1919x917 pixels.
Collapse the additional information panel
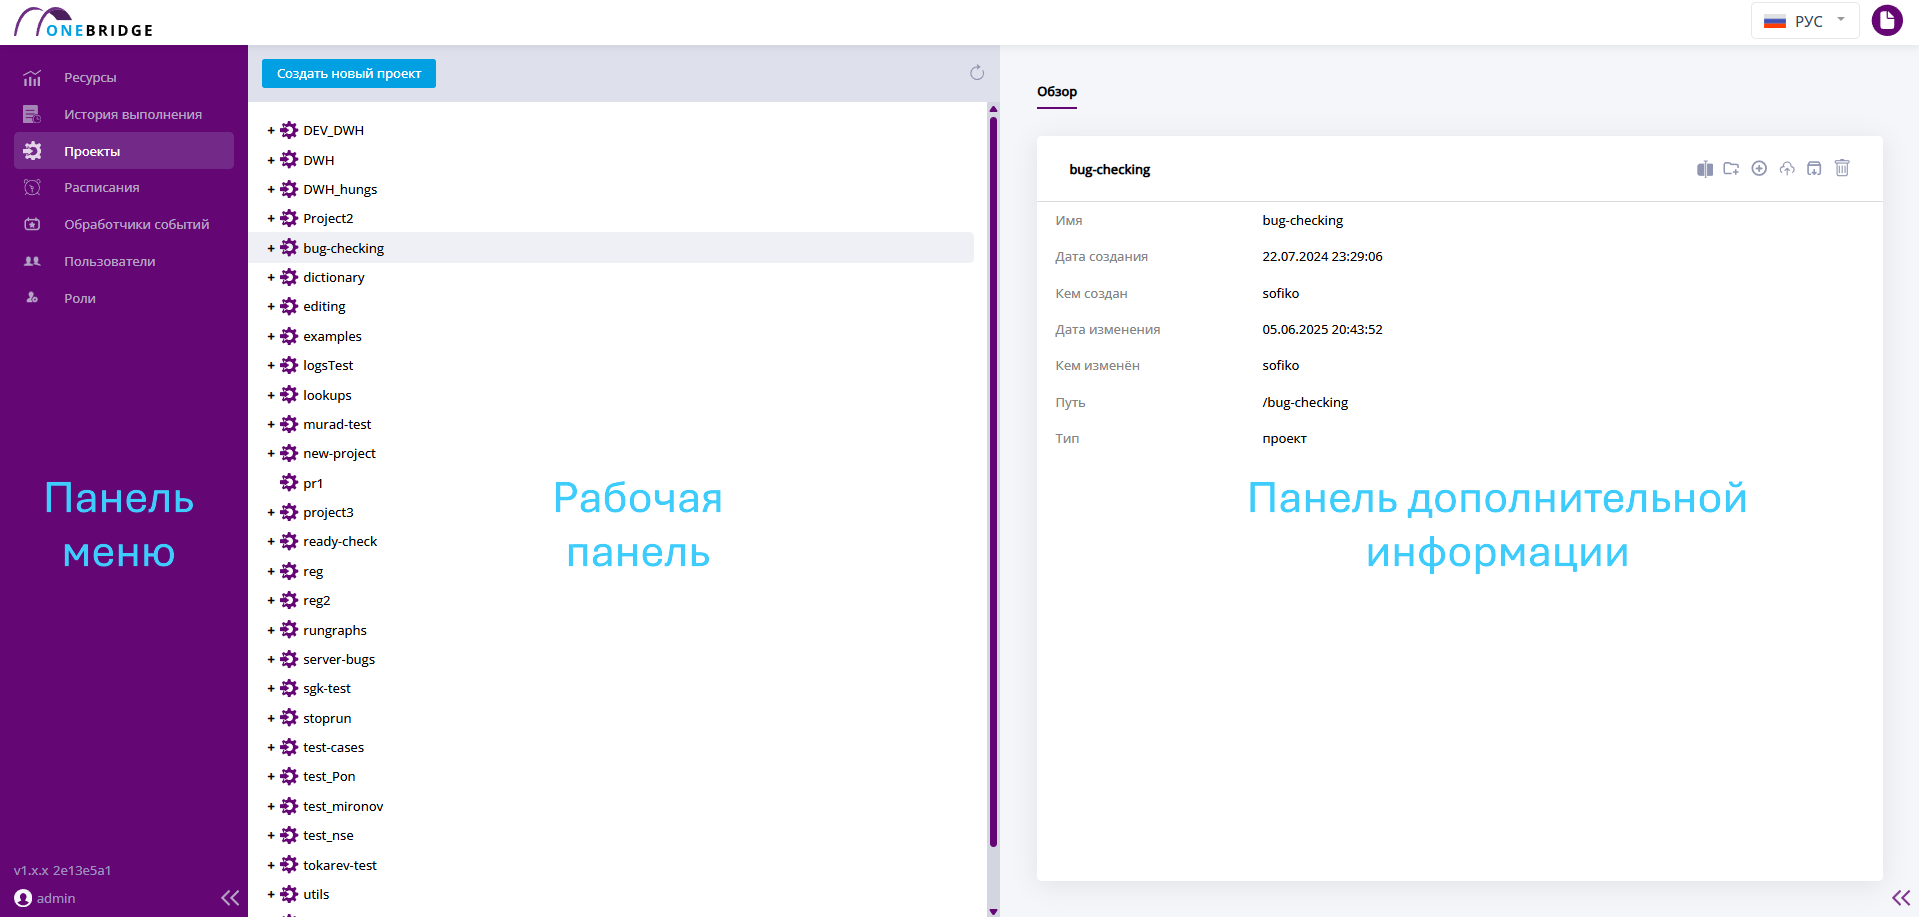tap(1901, 898)
